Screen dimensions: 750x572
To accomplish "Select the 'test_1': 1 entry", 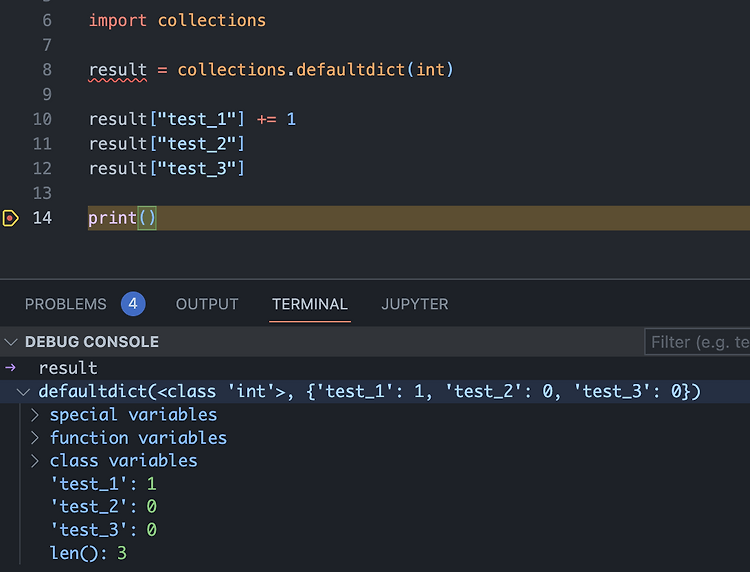I will coord(103,484).
